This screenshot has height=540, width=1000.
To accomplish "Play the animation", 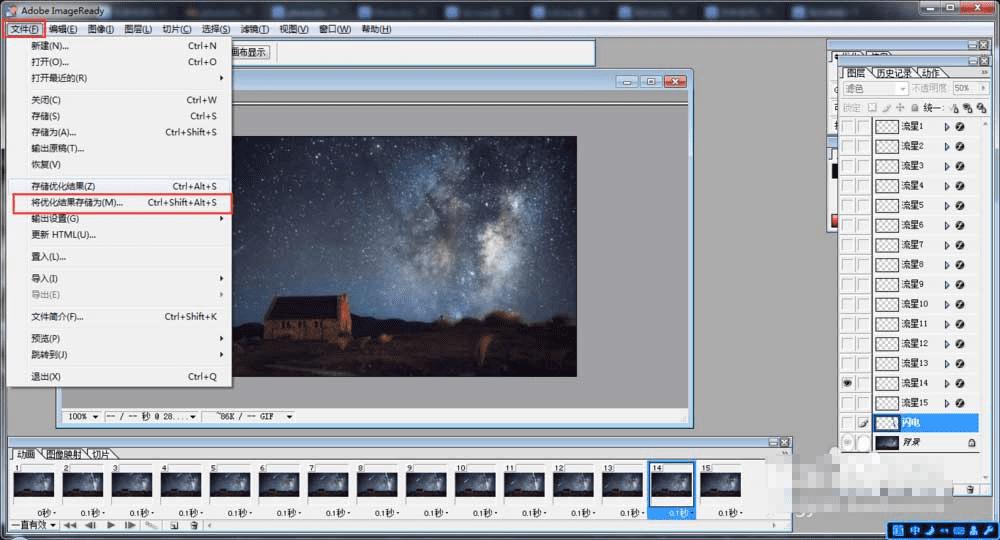I will [x=111, y=525].
